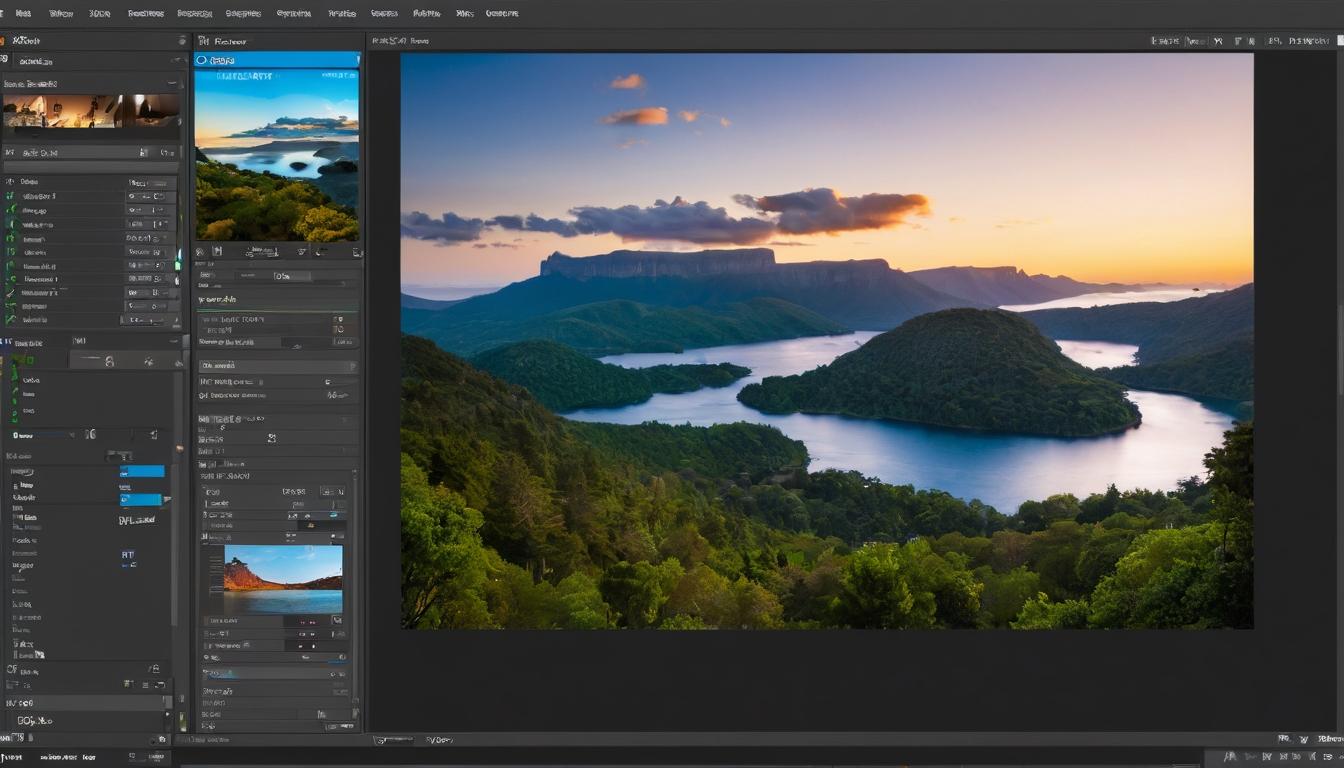1344x768 pixels.
Task: Click the leftmost icon in the bottom-right status bar
Action: (x=1230, y=757)
